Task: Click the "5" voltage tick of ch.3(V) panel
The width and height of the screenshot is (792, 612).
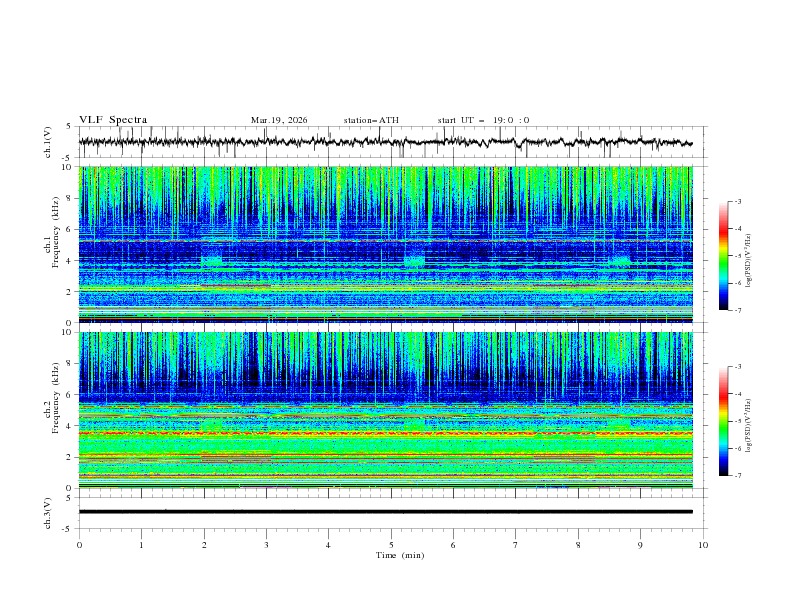Action: [x=69, y=498]
